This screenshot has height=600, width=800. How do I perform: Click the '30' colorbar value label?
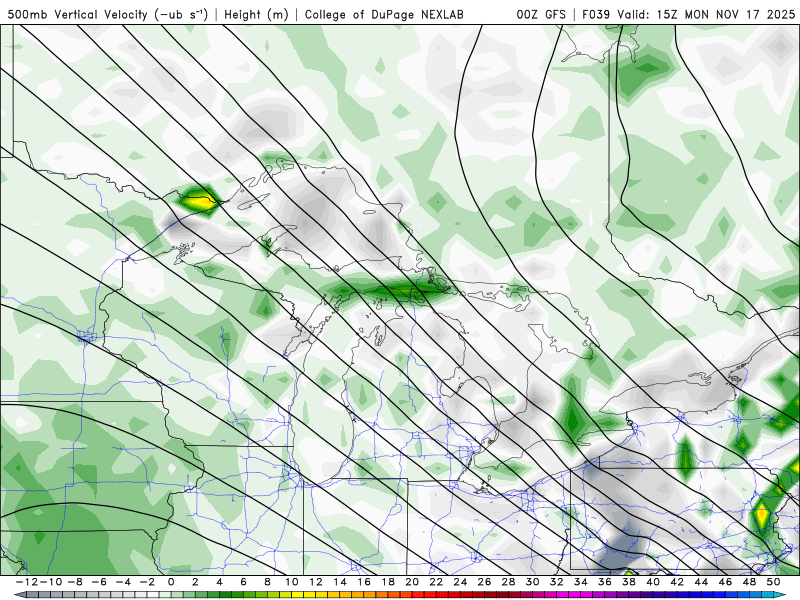point(533,582)
